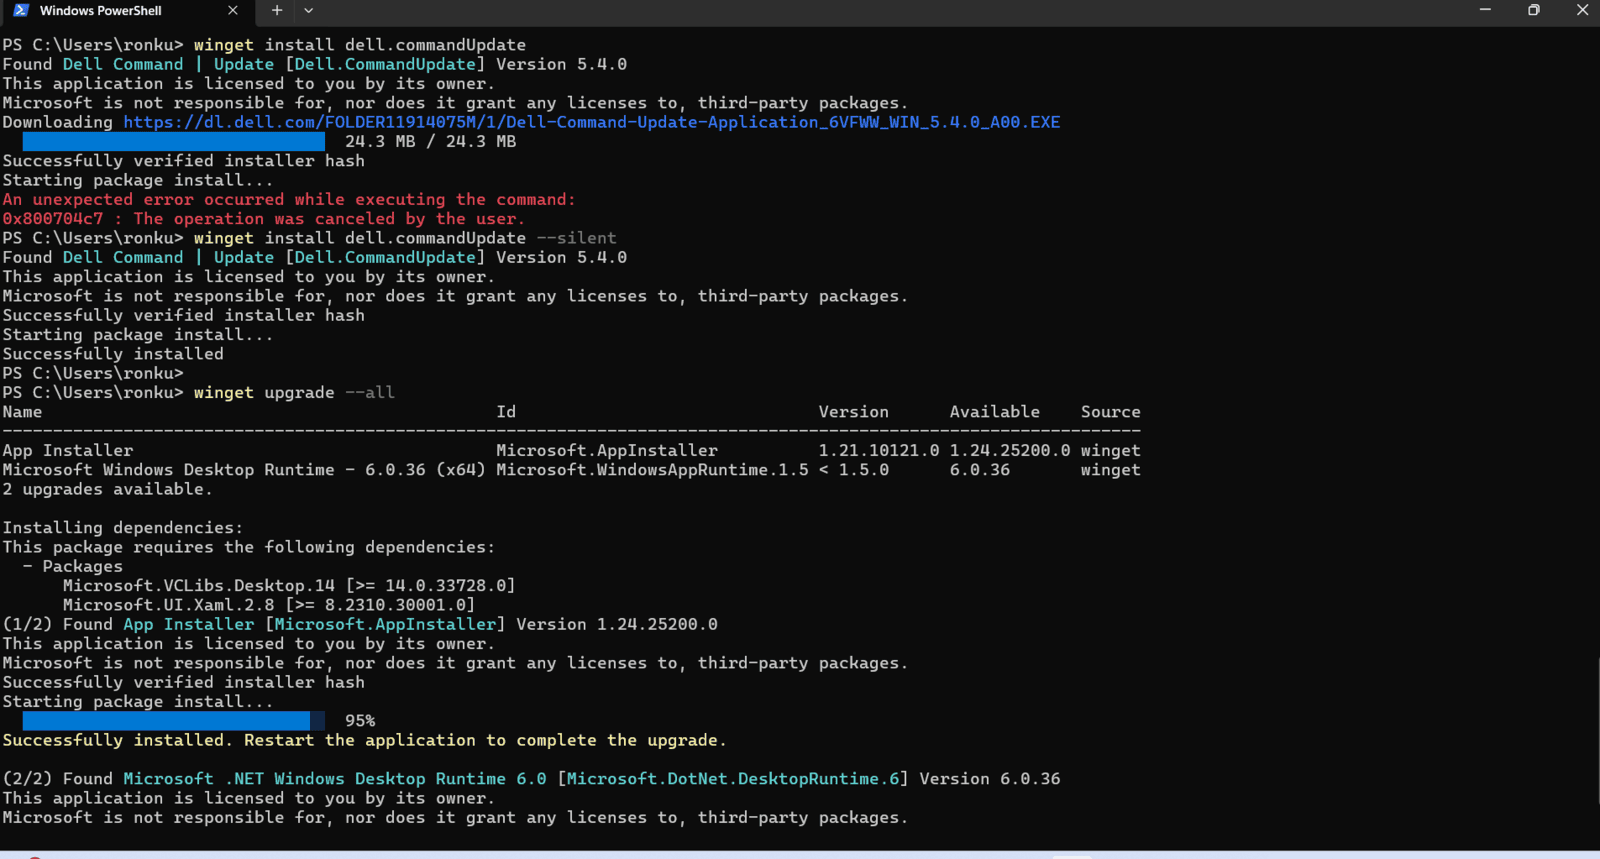Minimize the terminal window

pos(1485,10)
